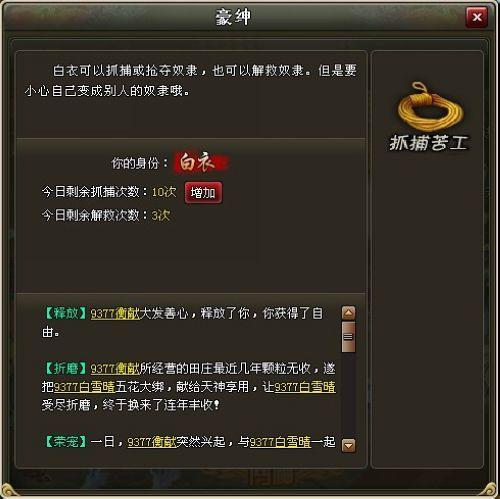
Task: Open 9377白雪晴 link before 五花大绑
Action: [84, 387]
